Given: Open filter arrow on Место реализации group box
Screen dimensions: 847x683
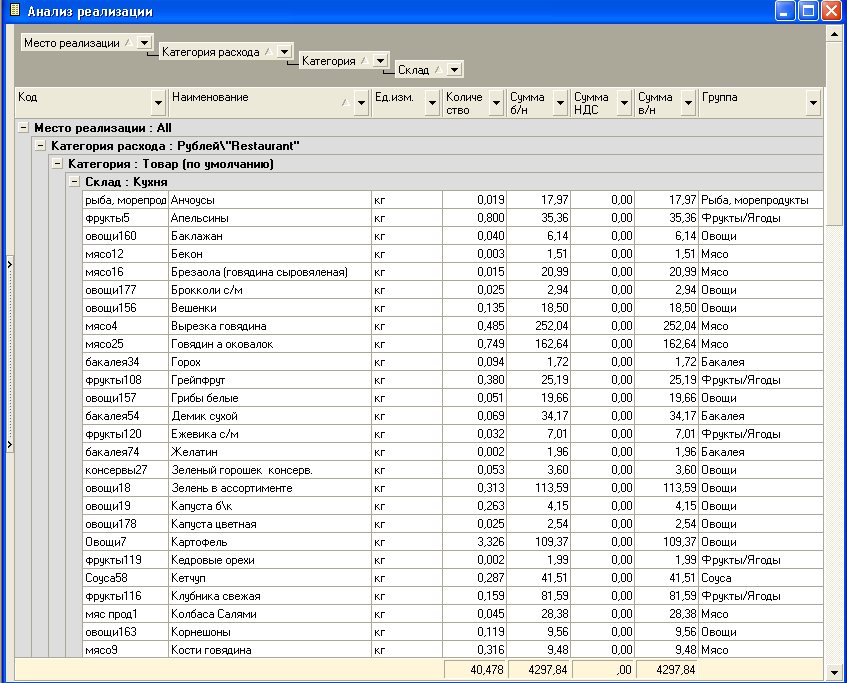Looking at the screenshot, I should (x=145, y=43).
